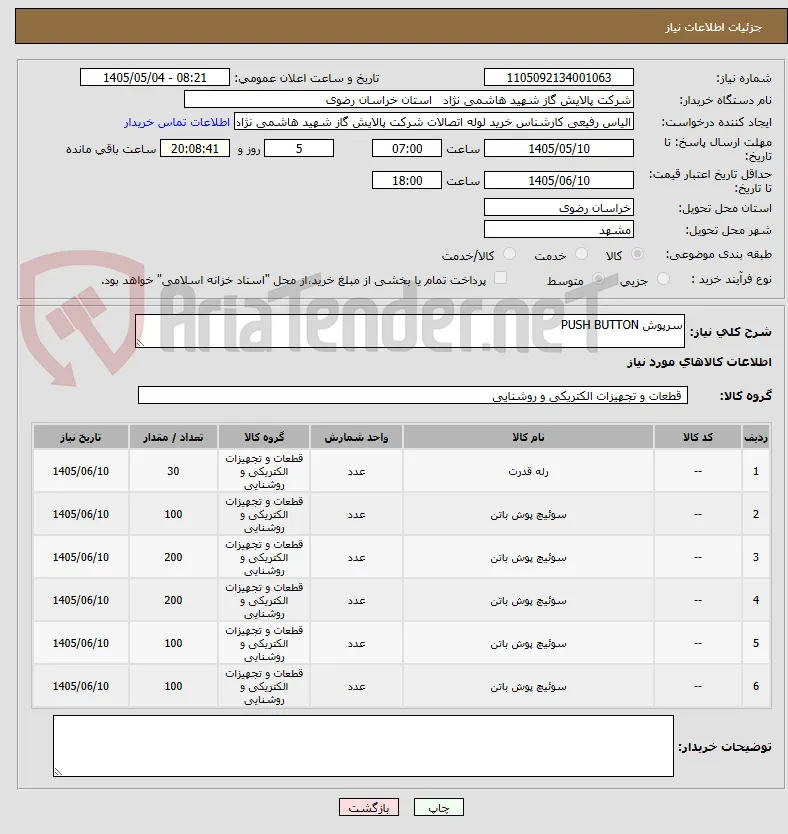
Task: Click the بازگشت (back) button
Action: [x=368, y=807]
